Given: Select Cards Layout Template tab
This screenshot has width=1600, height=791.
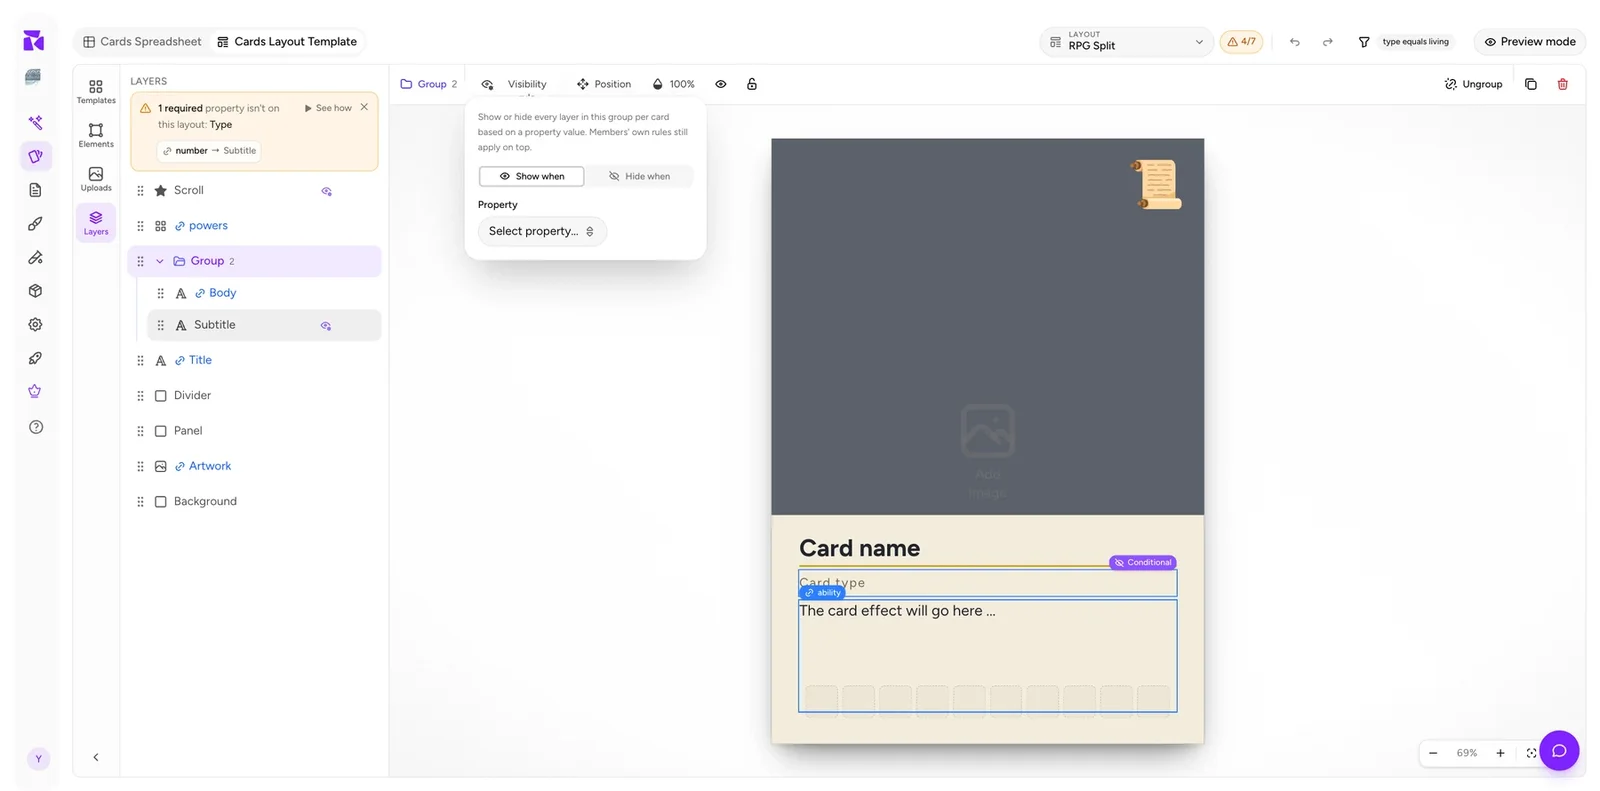Looking at the screenshot, I should [x=287, y=42].
